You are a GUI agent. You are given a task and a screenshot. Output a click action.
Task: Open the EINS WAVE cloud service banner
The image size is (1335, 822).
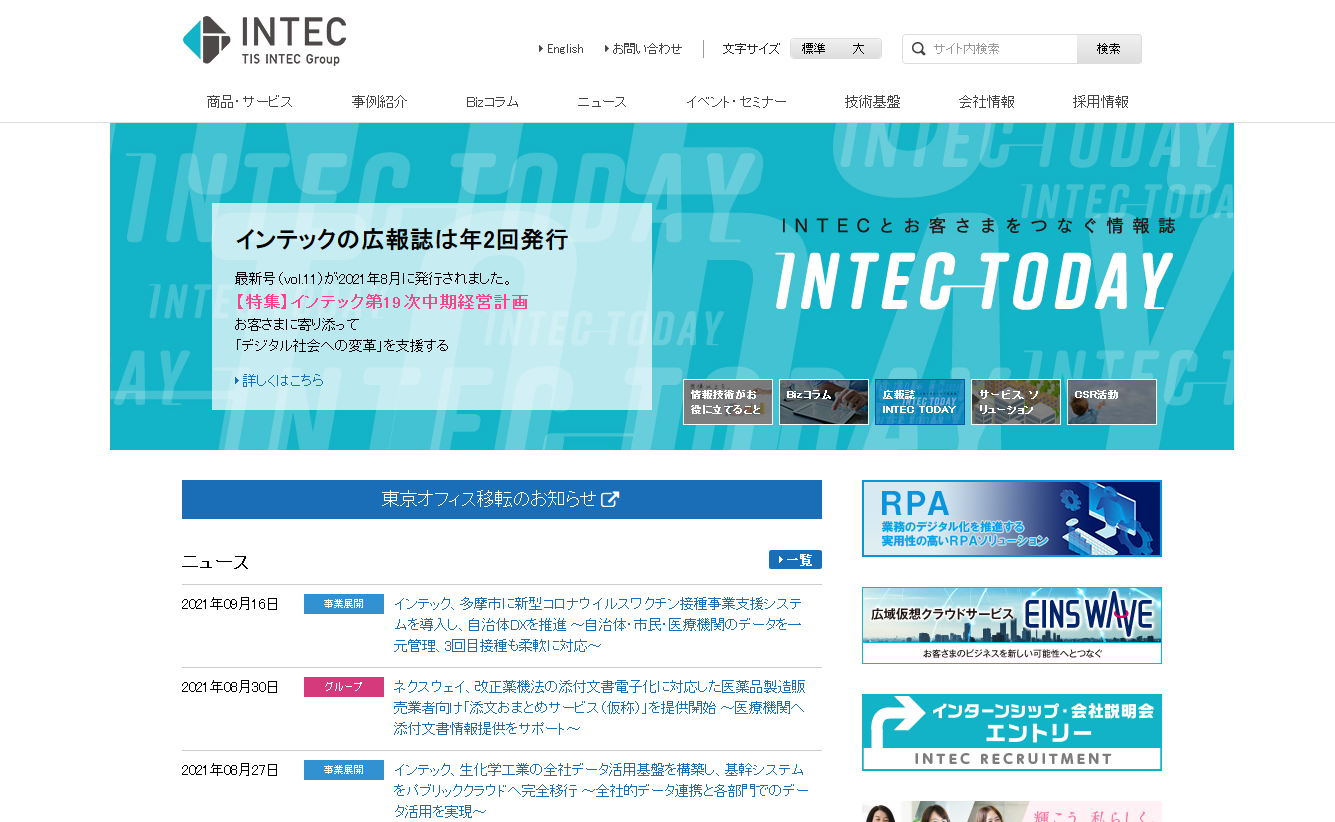coord(1011,625)
